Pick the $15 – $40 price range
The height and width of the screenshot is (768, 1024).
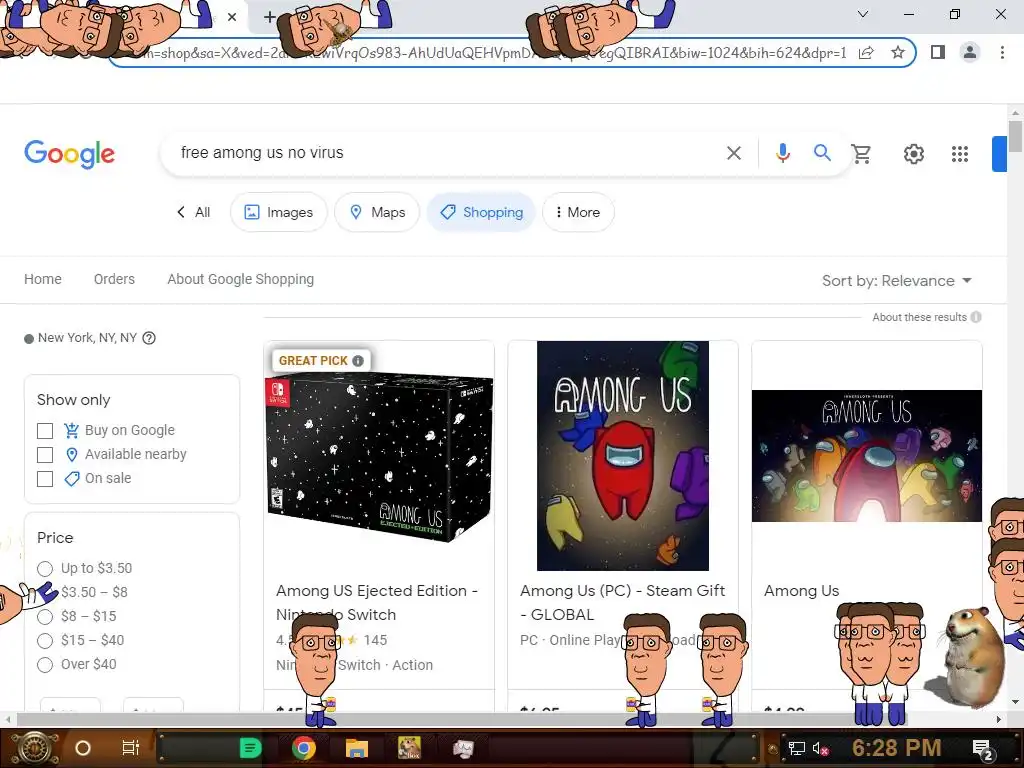tap(45, 641)
